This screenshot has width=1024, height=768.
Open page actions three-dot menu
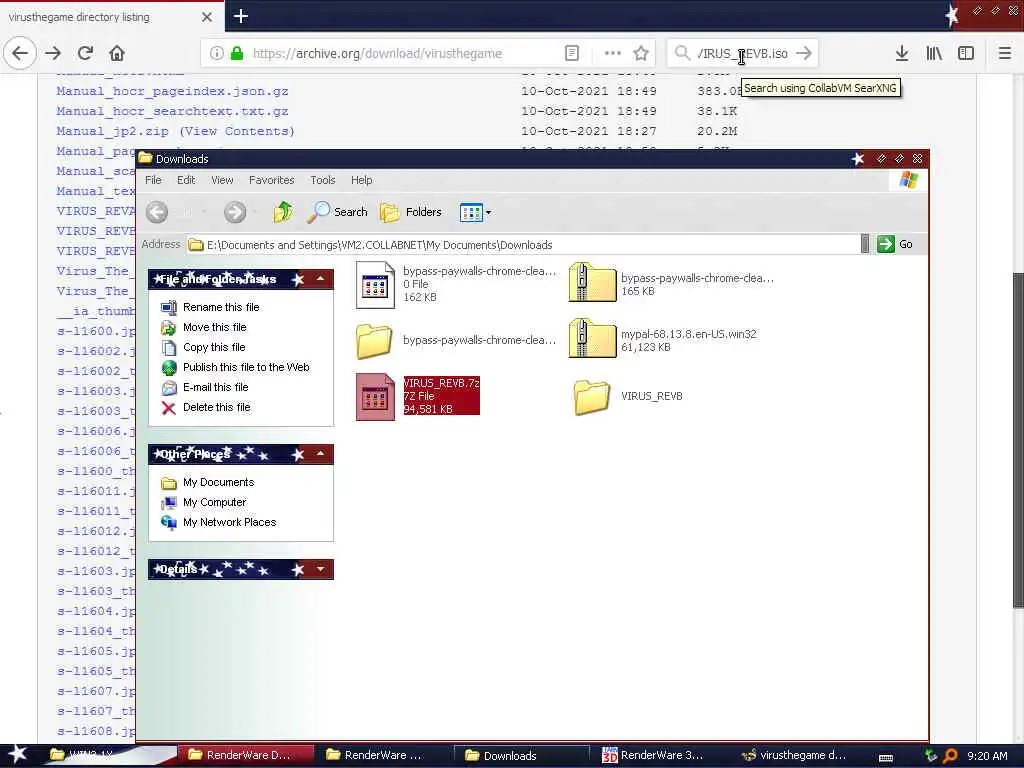(x=613, y=53)
